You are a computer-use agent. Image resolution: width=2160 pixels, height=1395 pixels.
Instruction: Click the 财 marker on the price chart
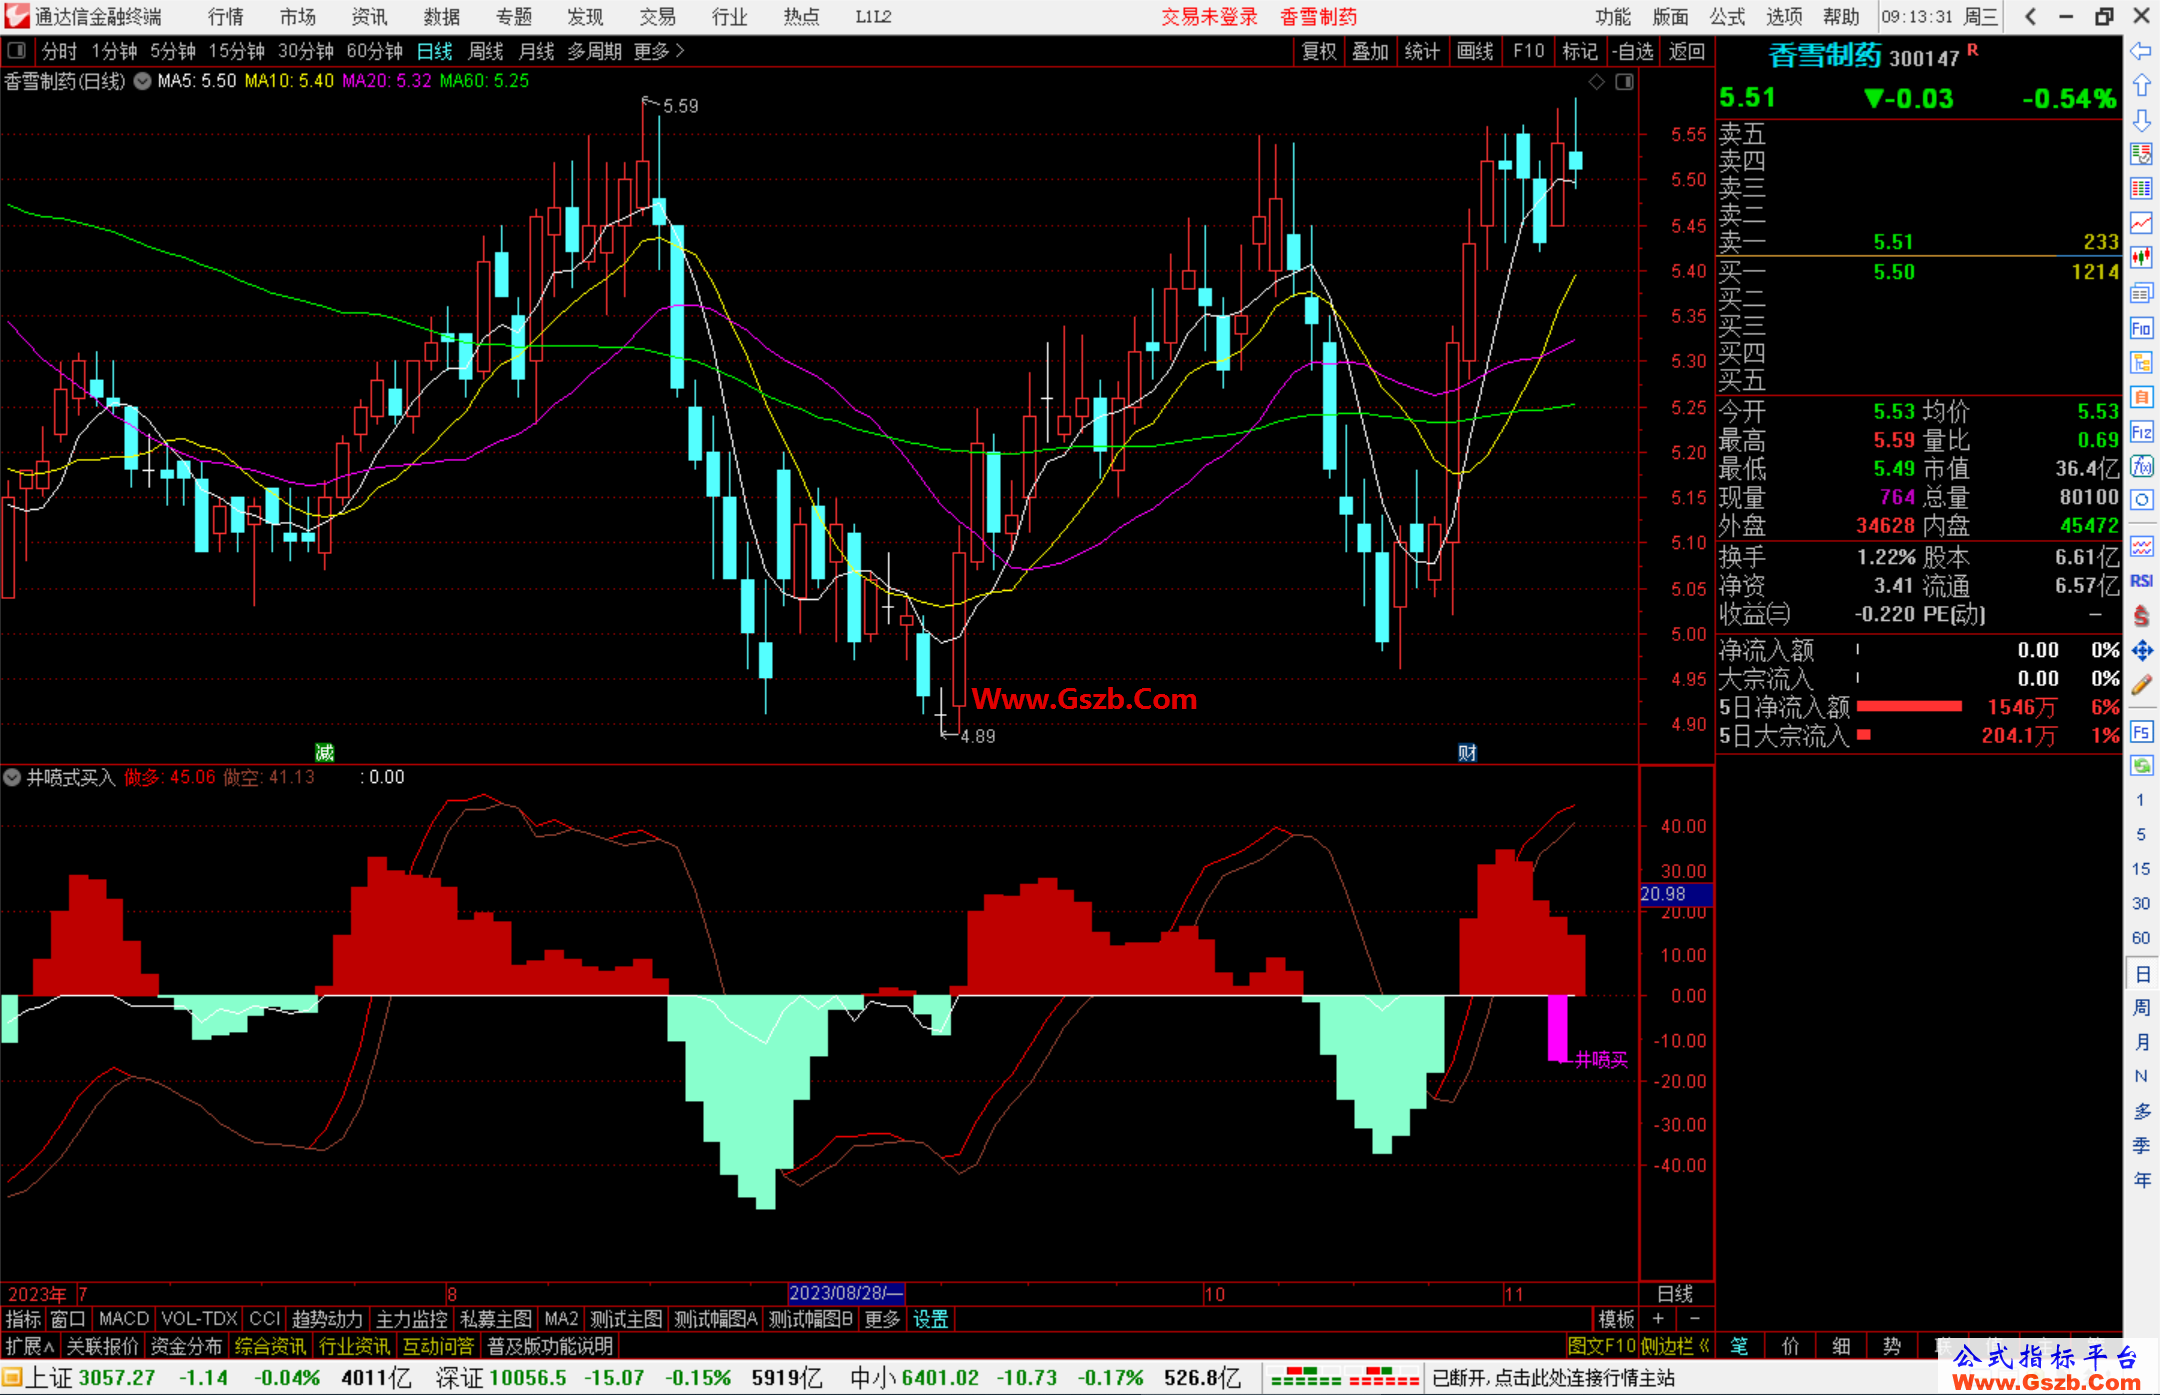(x=1467, y=752)
